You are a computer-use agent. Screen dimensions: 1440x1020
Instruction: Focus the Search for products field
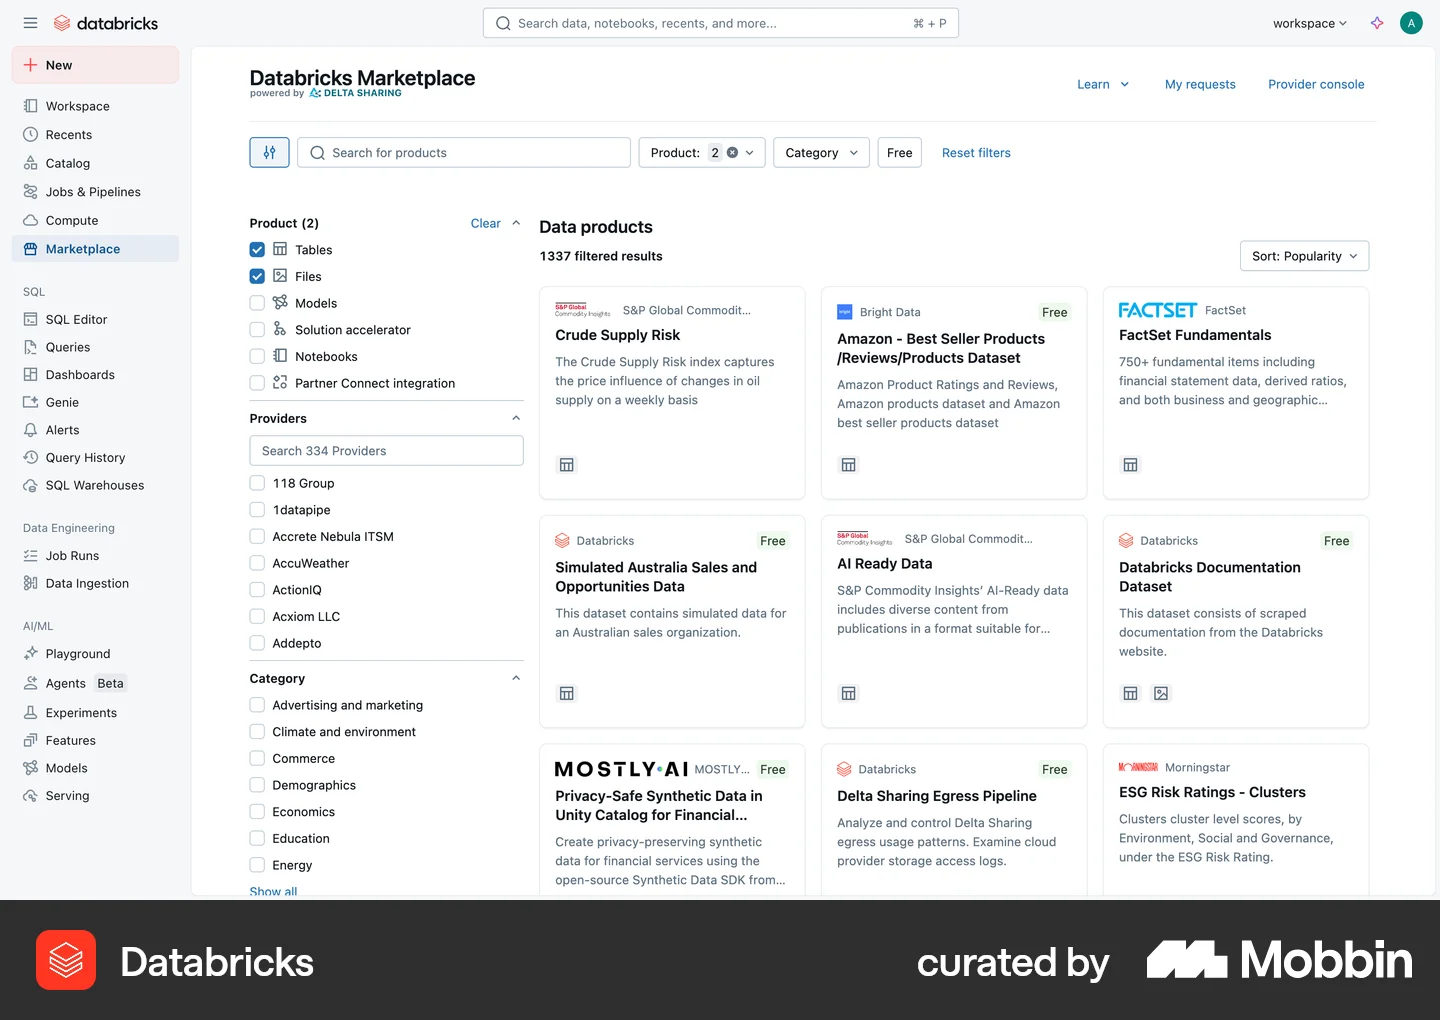coord(464,153)
